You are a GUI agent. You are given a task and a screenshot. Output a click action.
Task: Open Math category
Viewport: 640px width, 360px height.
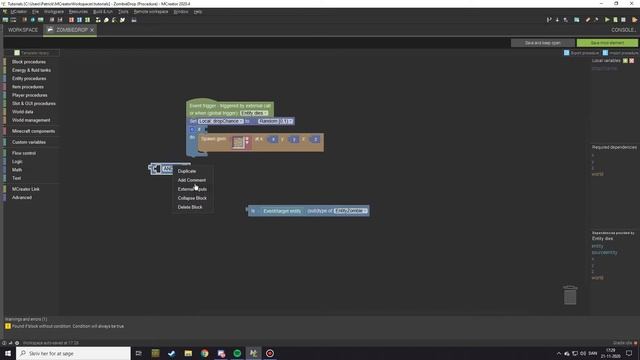tap(17, 170)
